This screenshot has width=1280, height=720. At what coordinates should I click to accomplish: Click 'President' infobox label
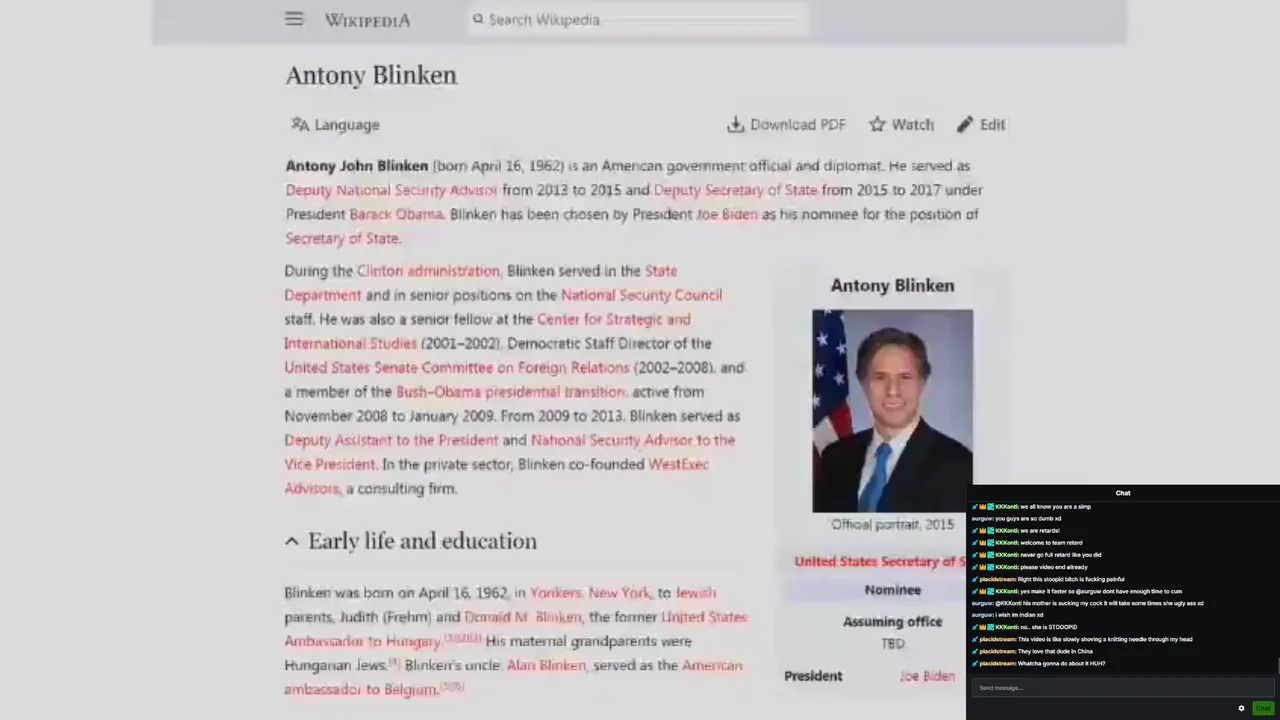(x=813, y=676)
